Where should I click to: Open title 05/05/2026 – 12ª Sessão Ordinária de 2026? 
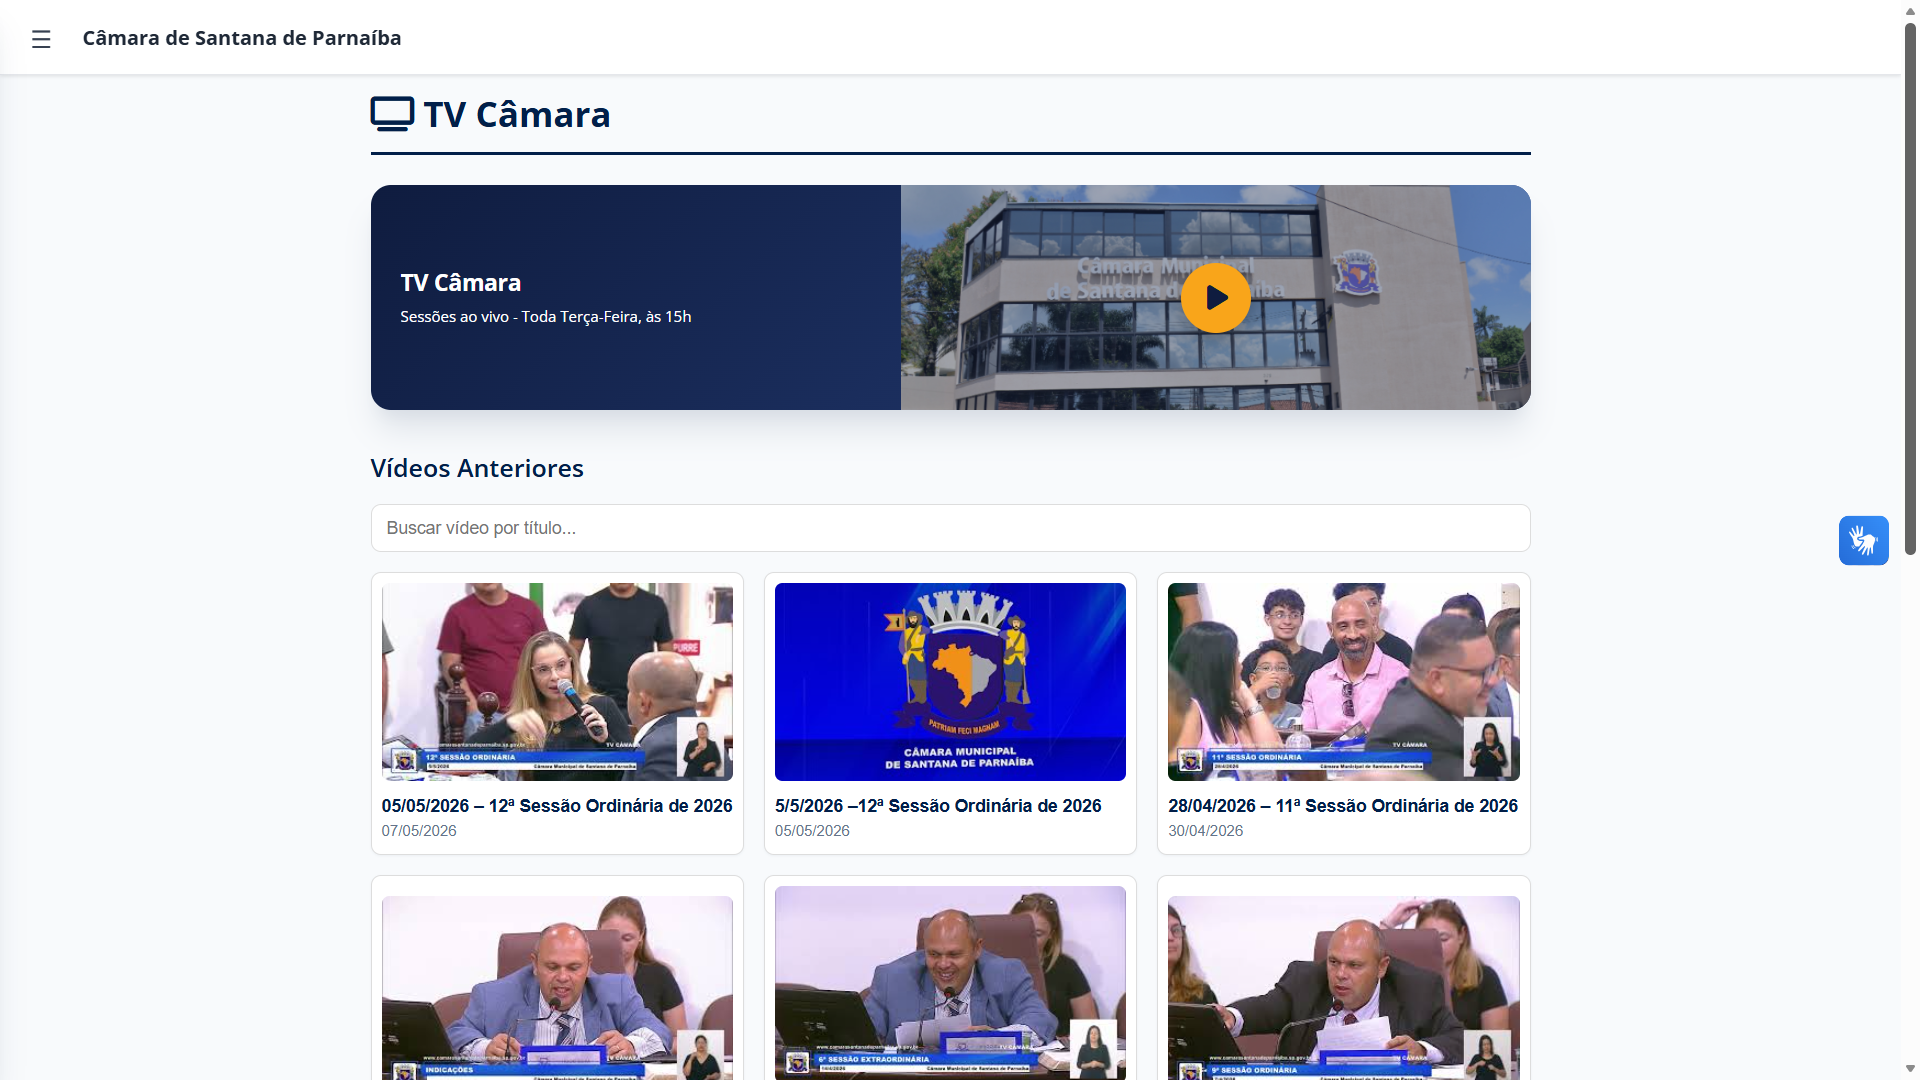557,806
